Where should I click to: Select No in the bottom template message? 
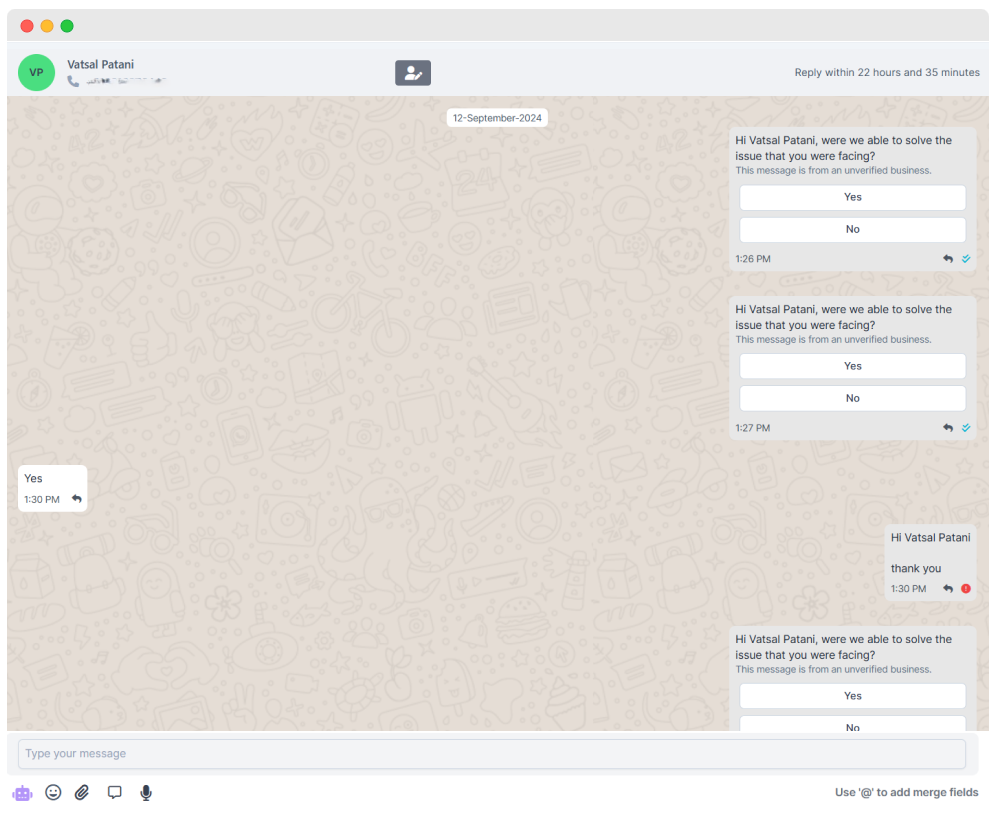coord(852,727)
